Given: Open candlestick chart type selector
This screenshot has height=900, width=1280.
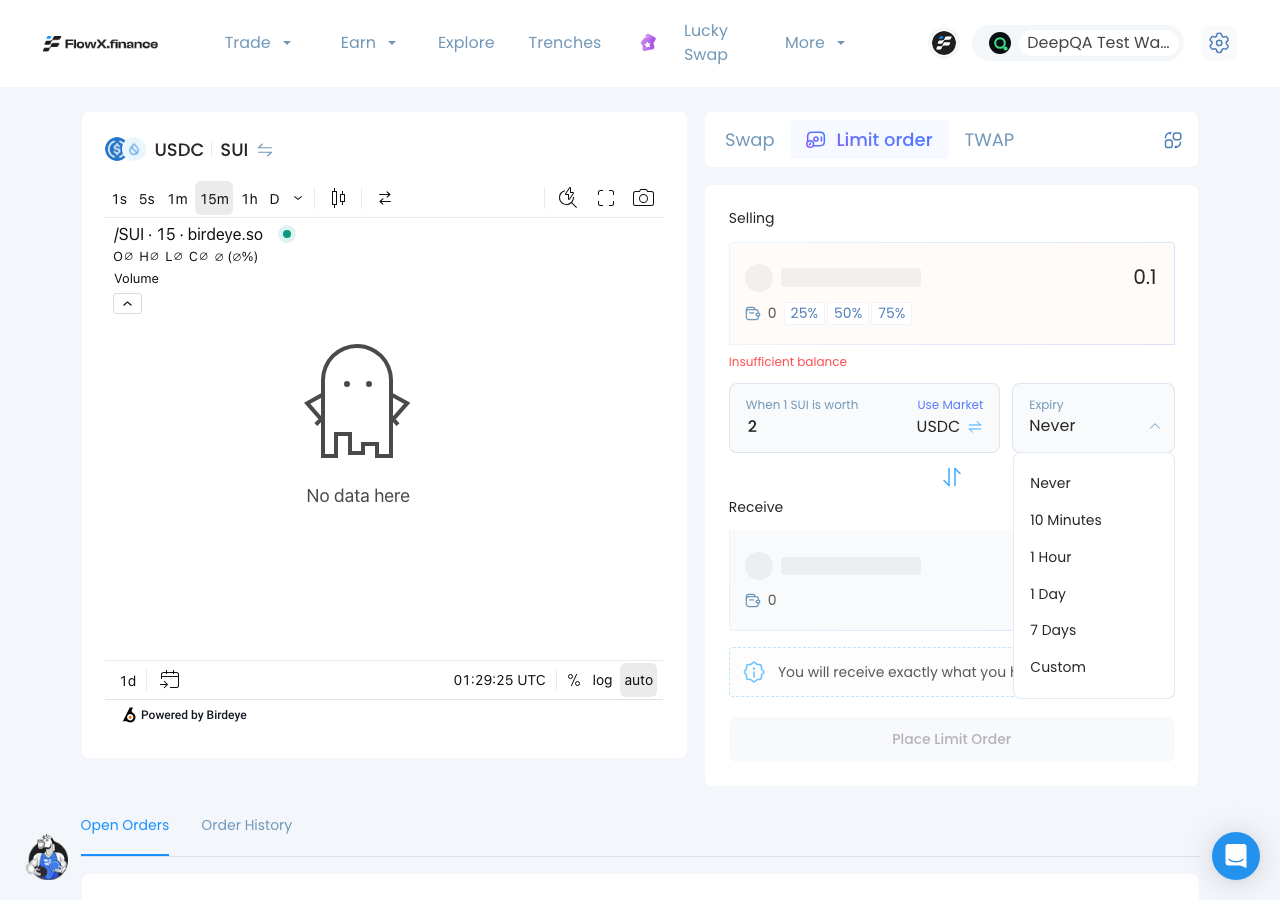Looking at the screenshot, I should pyautogui.click(x=338, y=198).
